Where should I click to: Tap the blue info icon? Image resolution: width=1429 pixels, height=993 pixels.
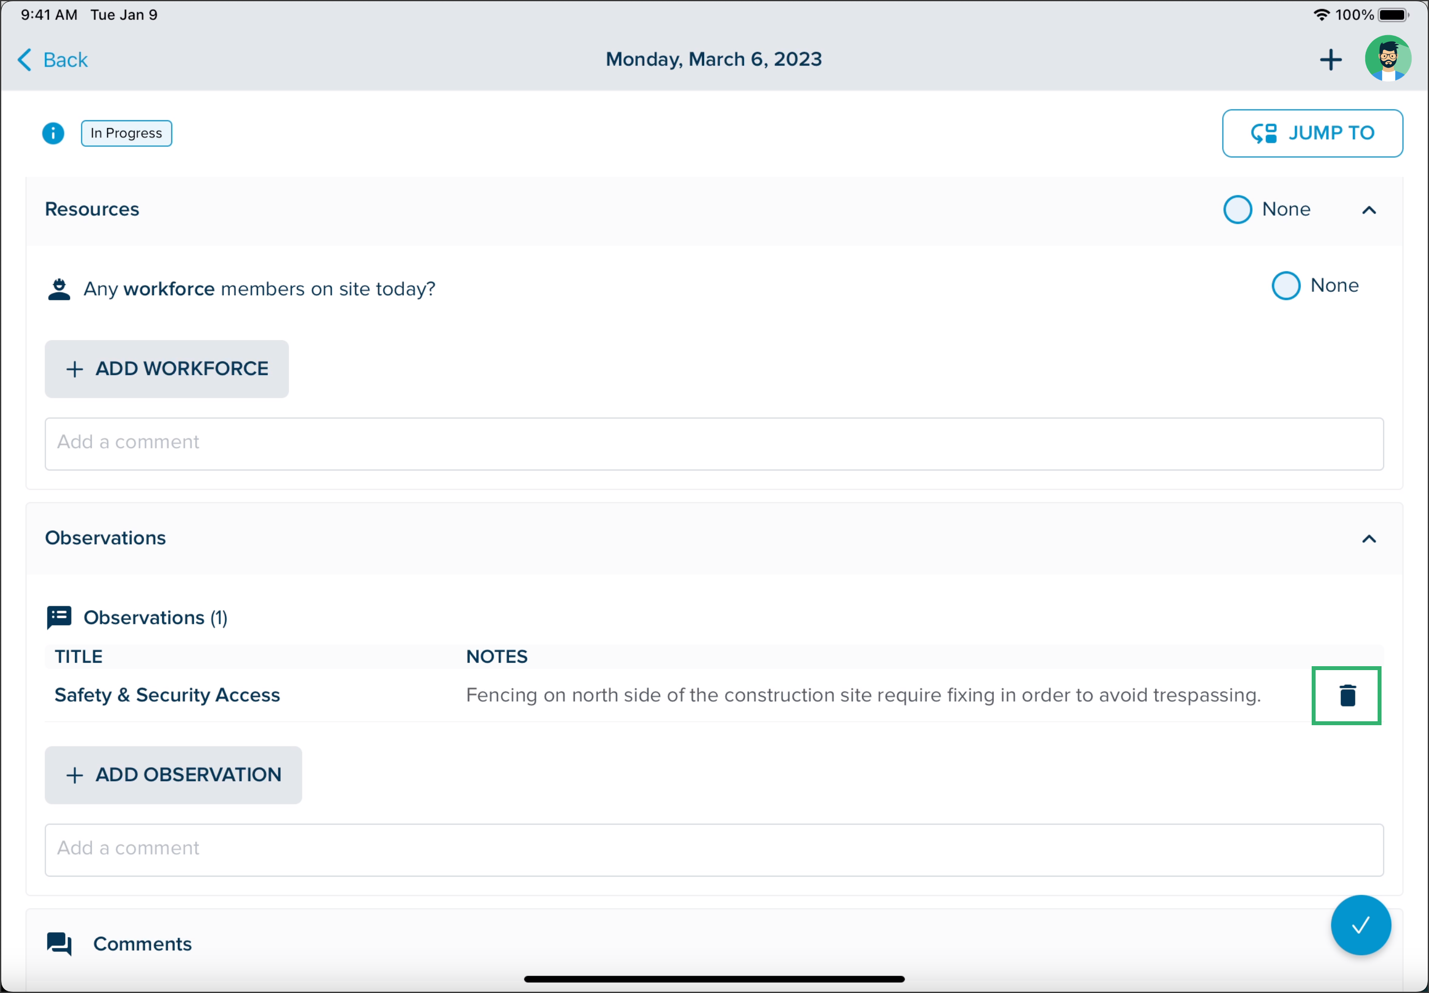coord(53,133)
